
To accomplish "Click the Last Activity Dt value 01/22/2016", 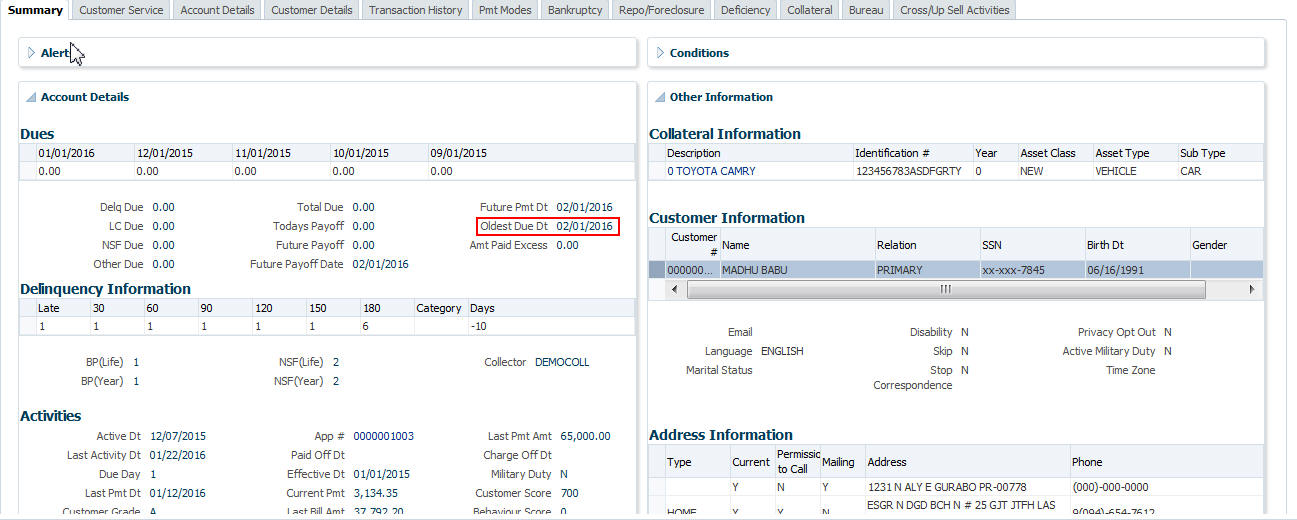I will pos(178,455).
